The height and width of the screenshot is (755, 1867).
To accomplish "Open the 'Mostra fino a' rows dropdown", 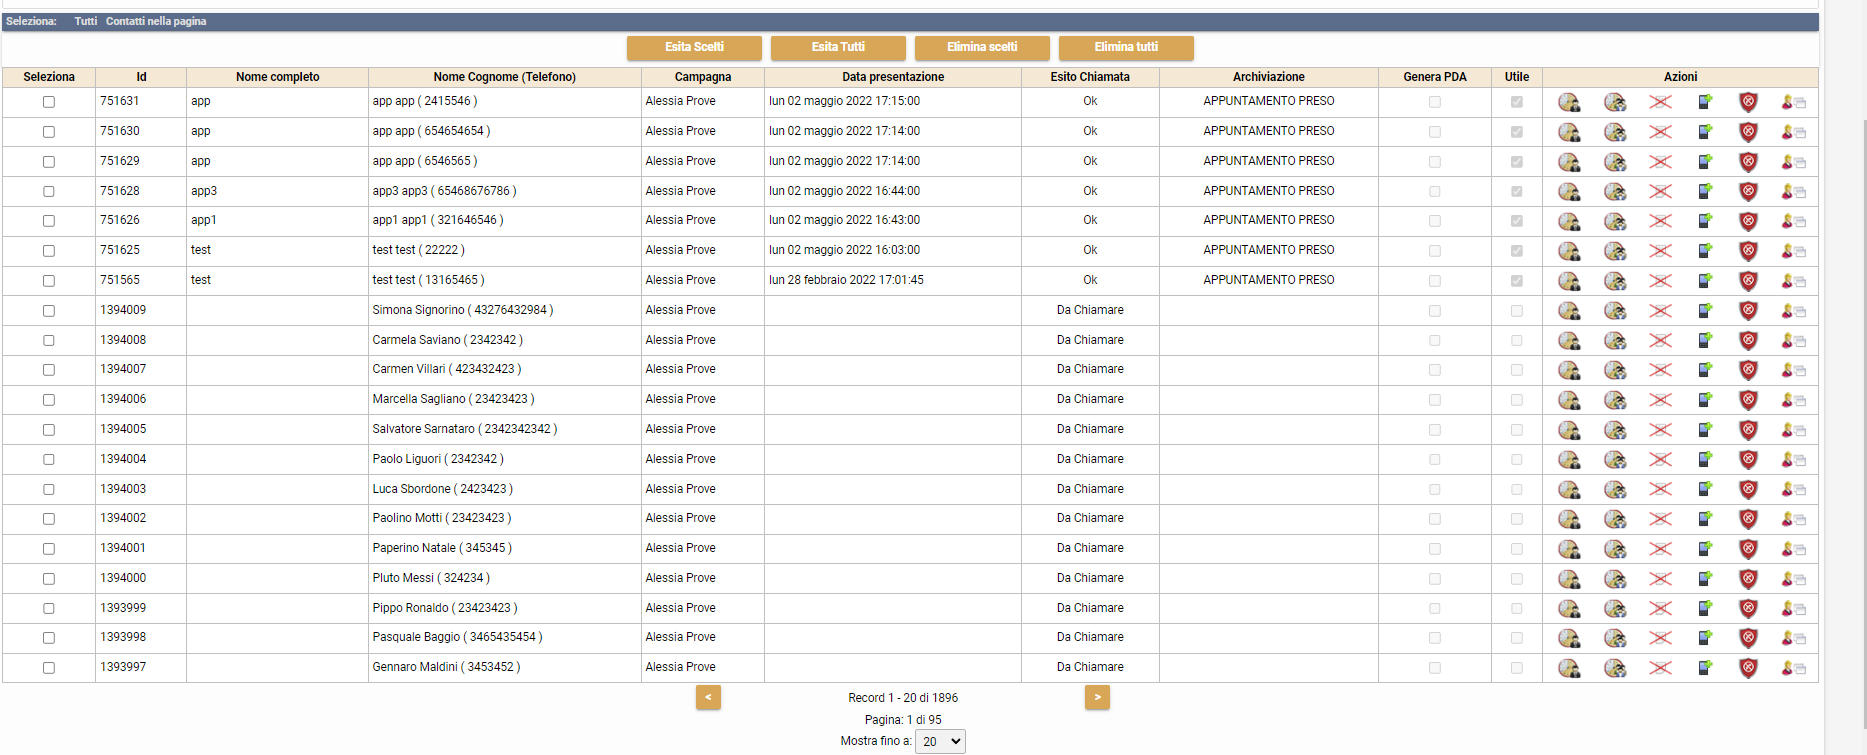I will [x=941, y=741].
